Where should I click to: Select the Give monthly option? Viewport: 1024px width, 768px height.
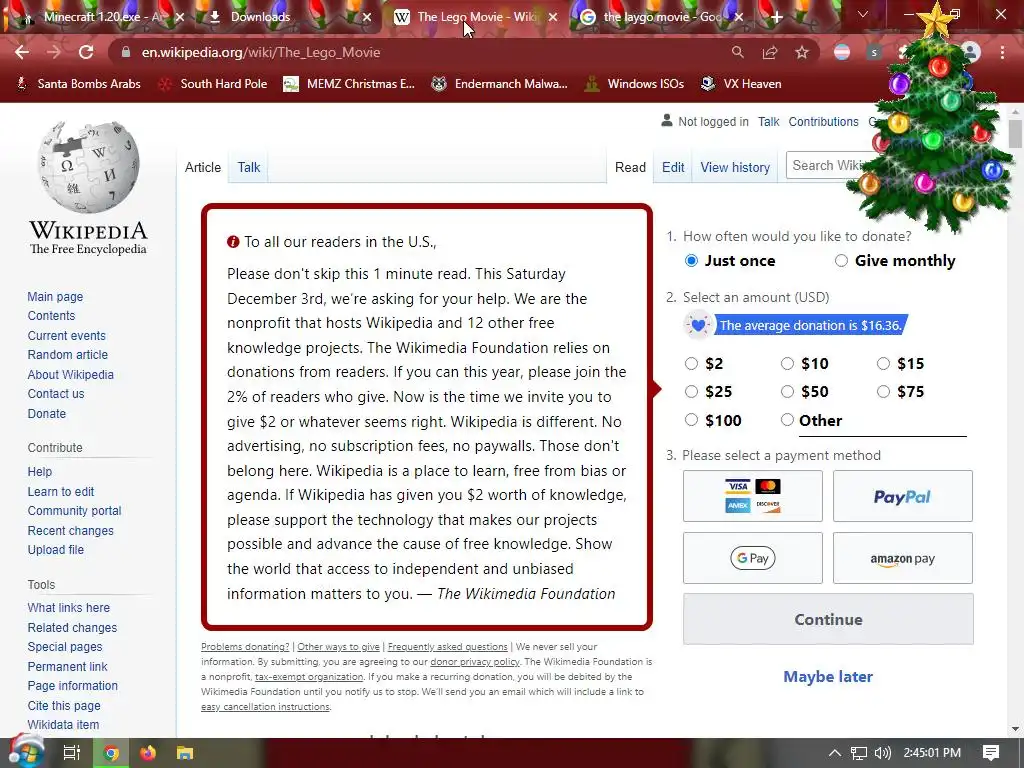(x=841, y=261)
